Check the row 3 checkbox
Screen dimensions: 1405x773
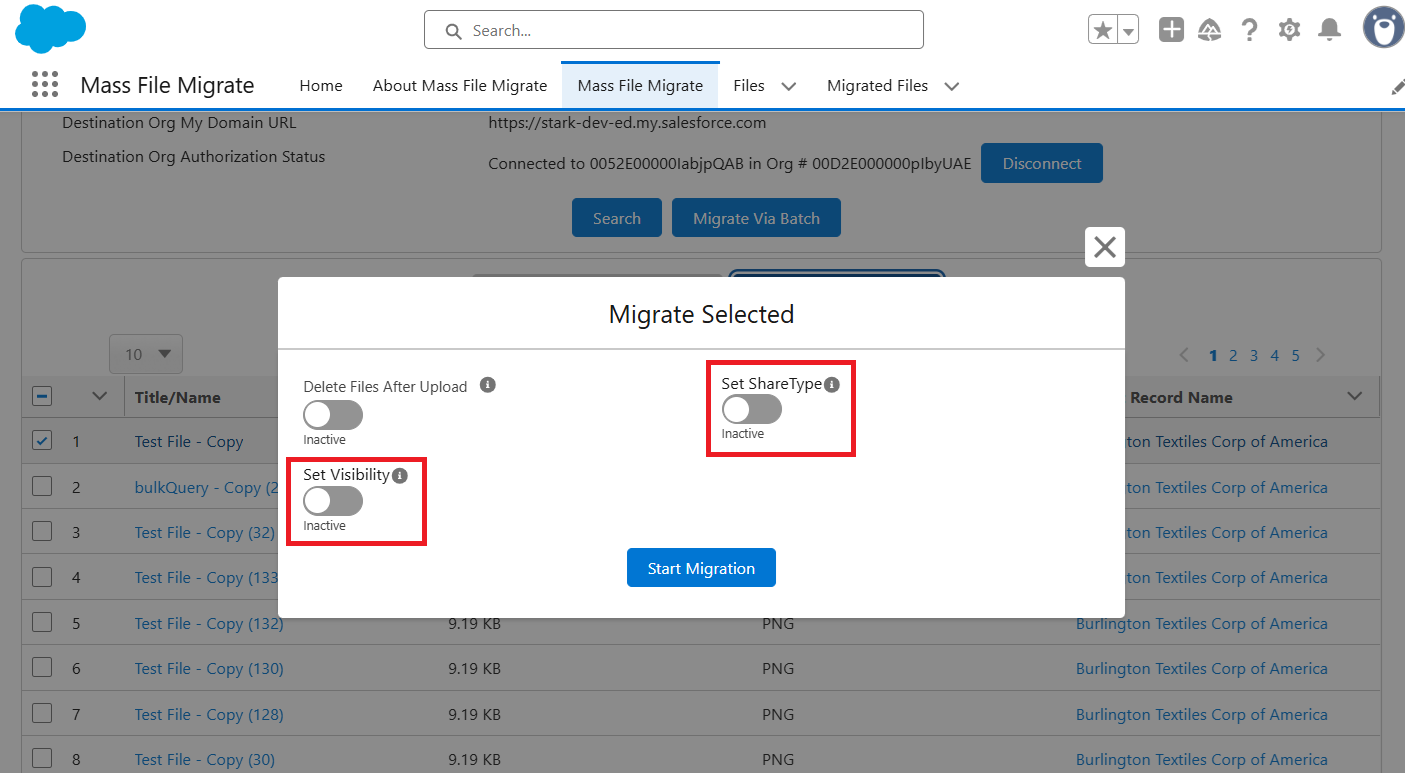click(42, 531)
